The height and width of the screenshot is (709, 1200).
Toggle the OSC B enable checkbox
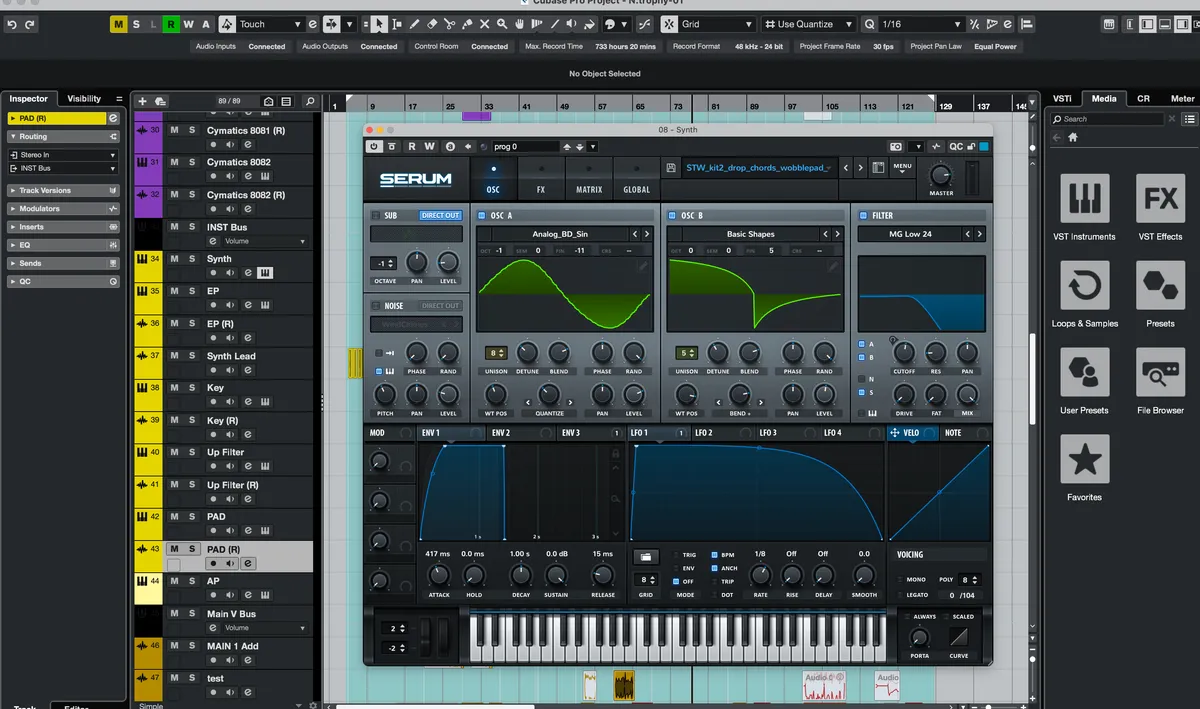point(672,215)
